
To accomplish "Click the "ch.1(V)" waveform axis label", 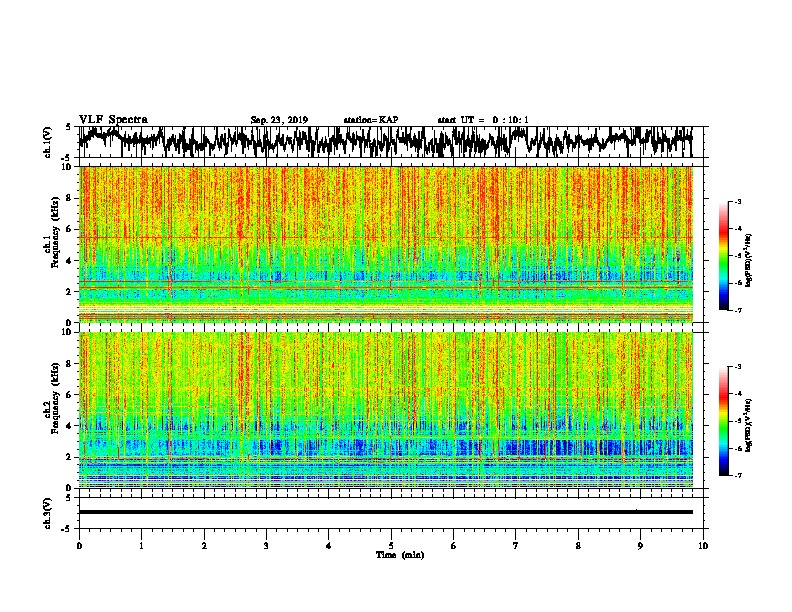I will coord(48,142).
